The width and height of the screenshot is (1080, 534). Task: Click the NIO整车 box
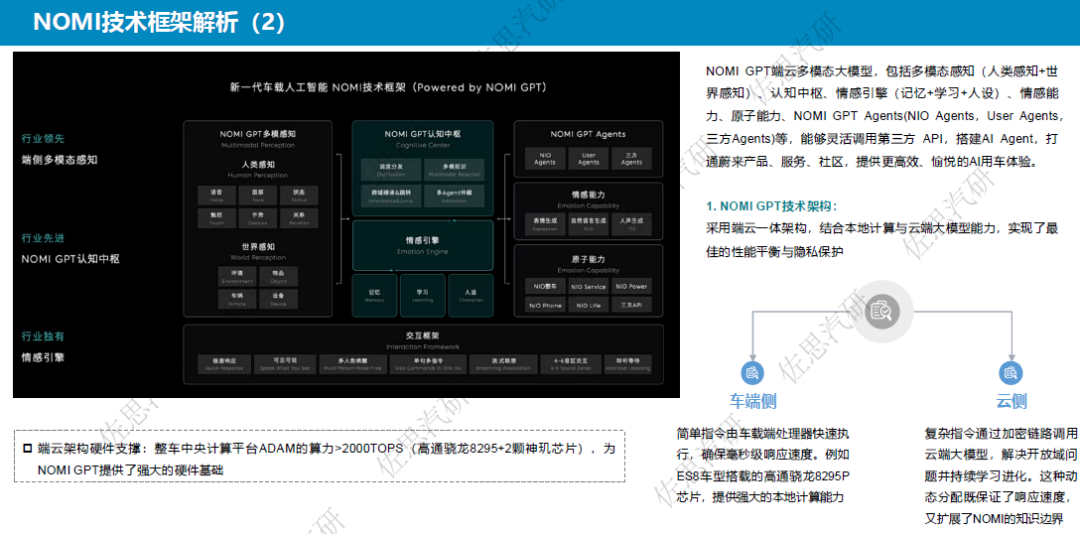click(545, 286)
